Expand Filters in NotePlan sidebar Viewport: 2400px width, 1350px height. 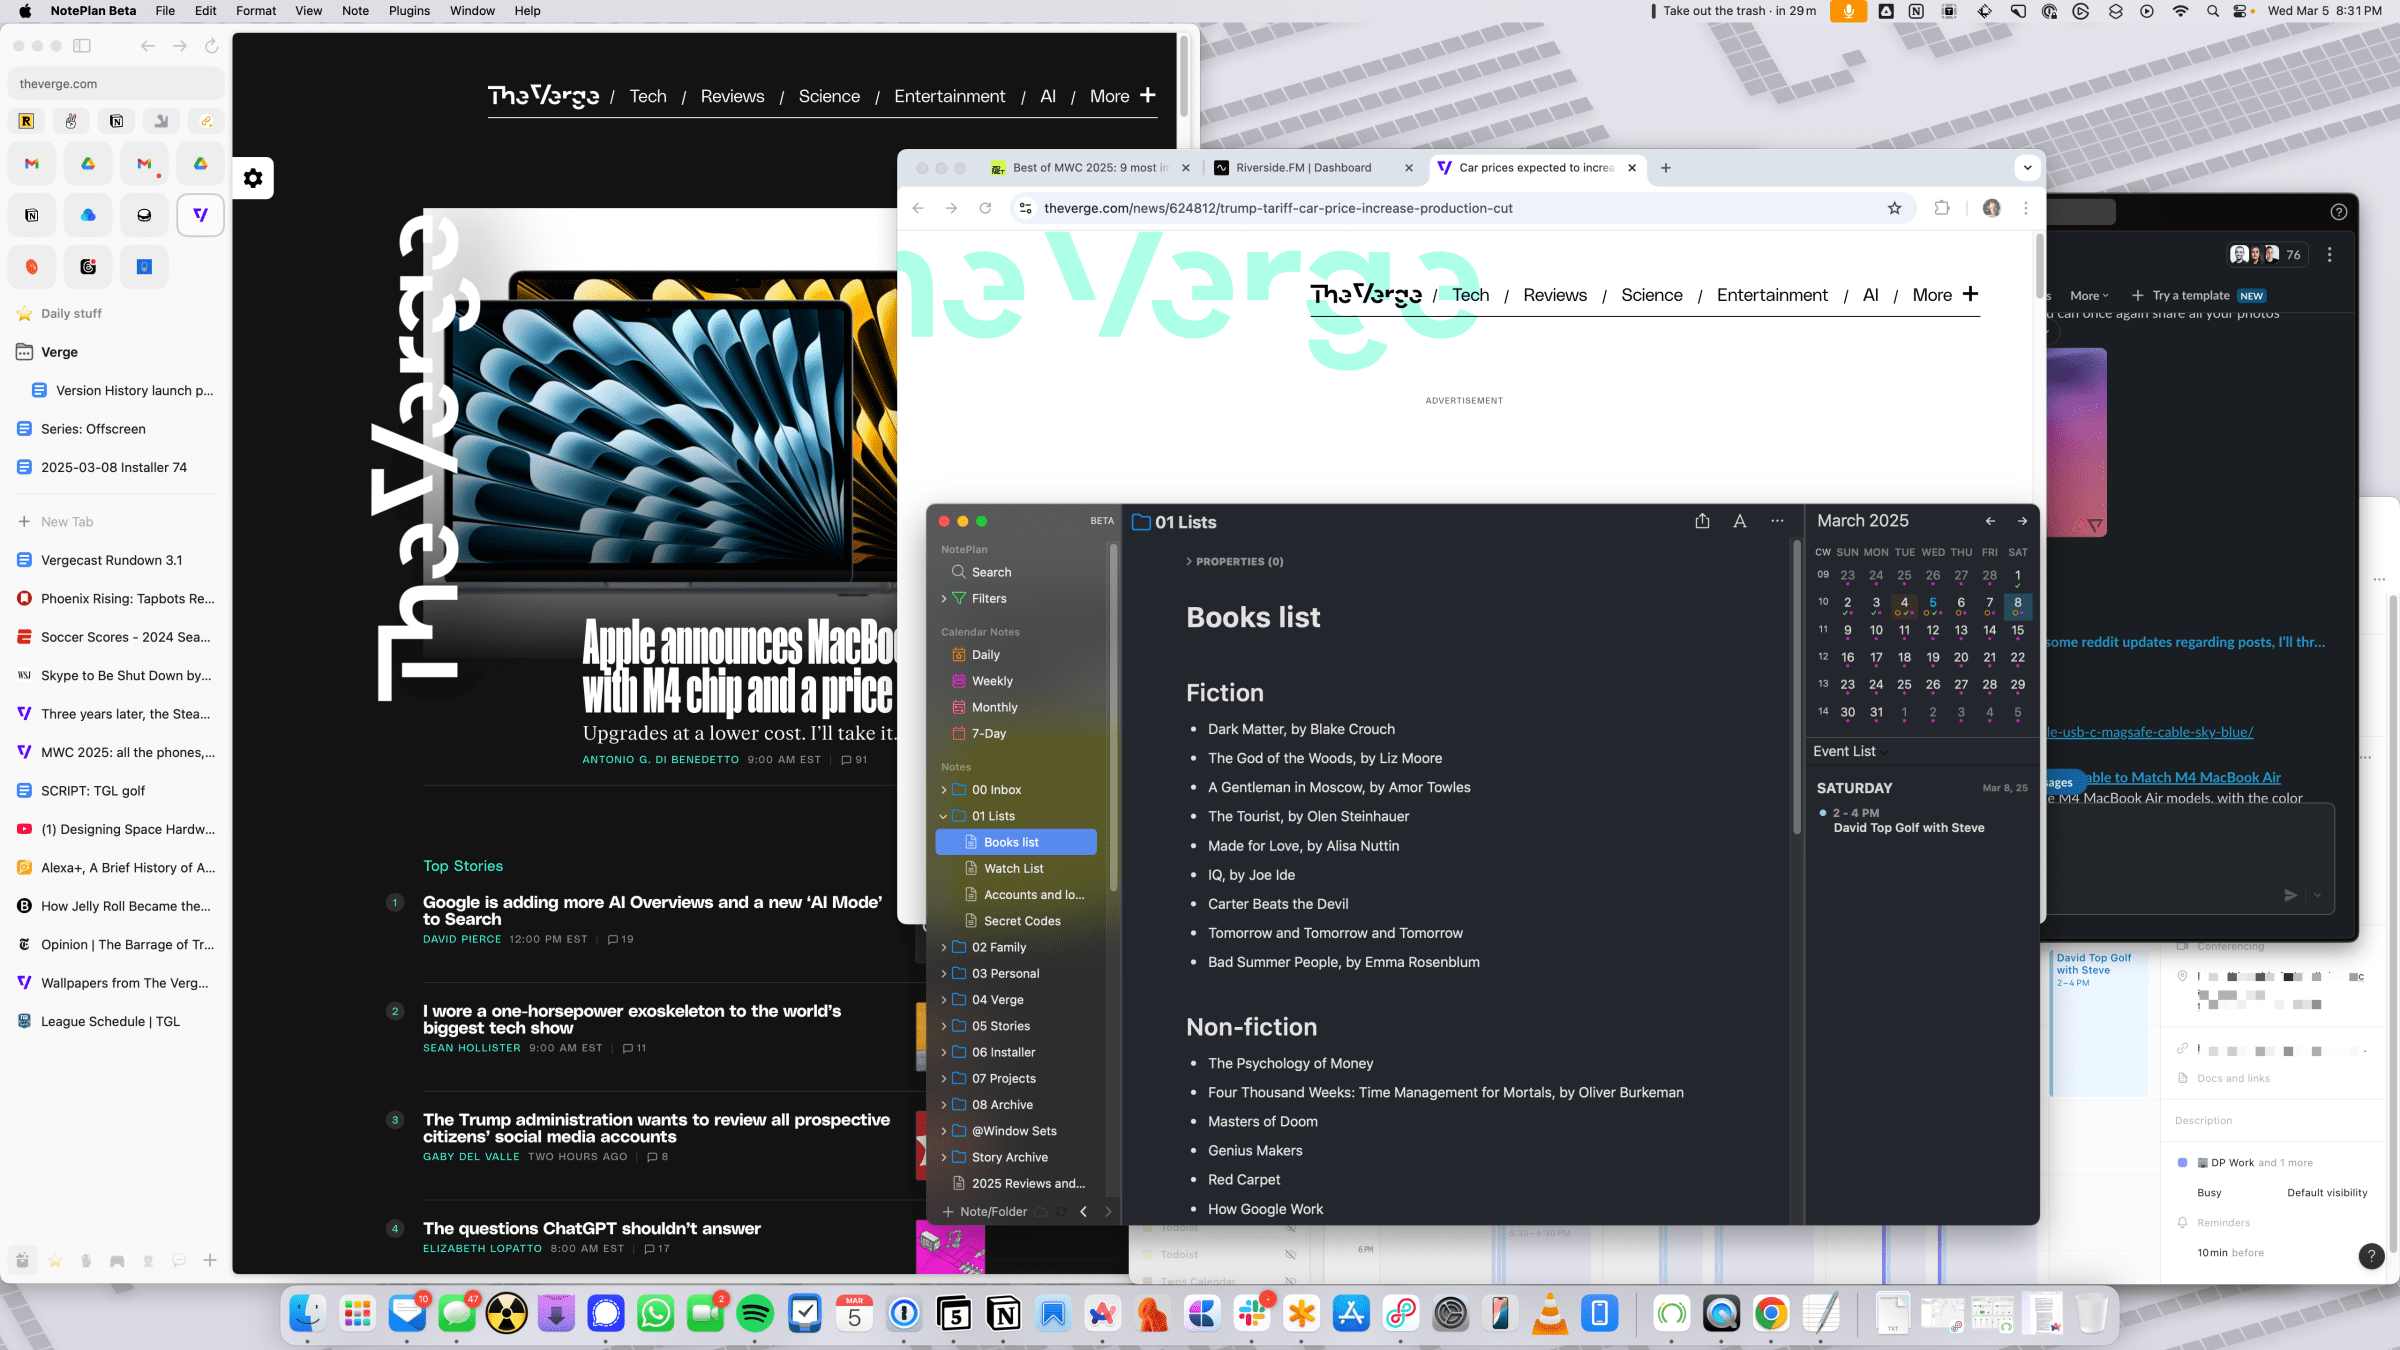[x=943, y=598]
